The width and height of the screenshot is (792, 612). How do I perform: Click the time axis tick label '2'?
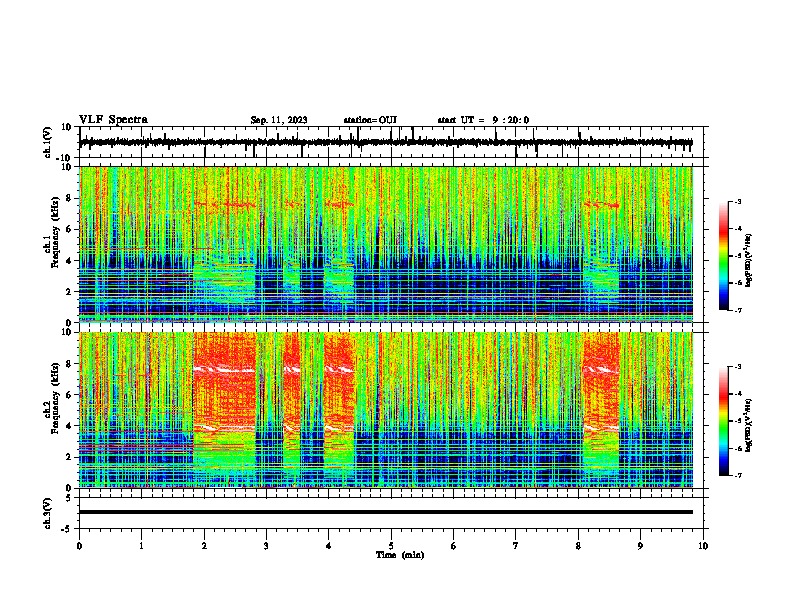[x=204, y=546]
